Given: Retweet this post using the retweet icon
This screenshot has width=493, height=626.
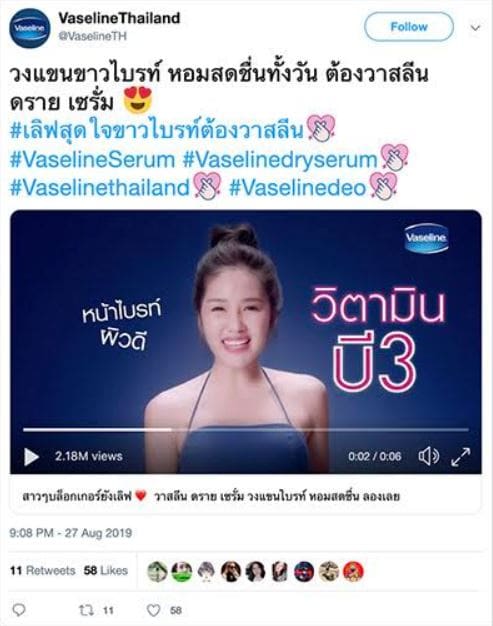Looking at the screenshot, I should coord(85,610).
